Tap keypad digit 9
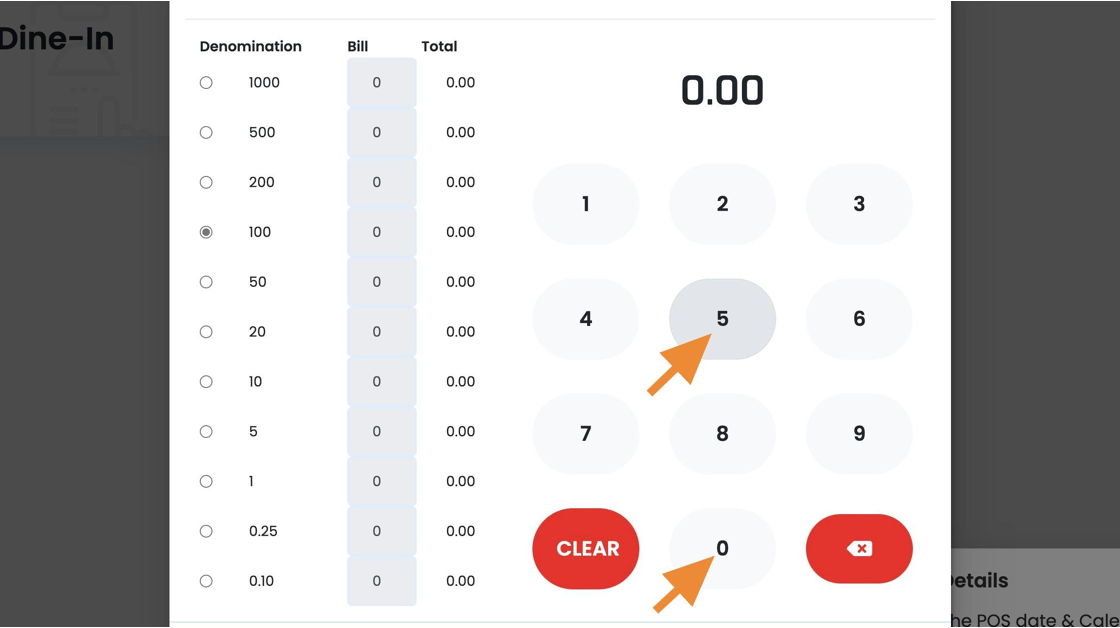Viewport: 1120px width, 628px height. tap(859, 434)
